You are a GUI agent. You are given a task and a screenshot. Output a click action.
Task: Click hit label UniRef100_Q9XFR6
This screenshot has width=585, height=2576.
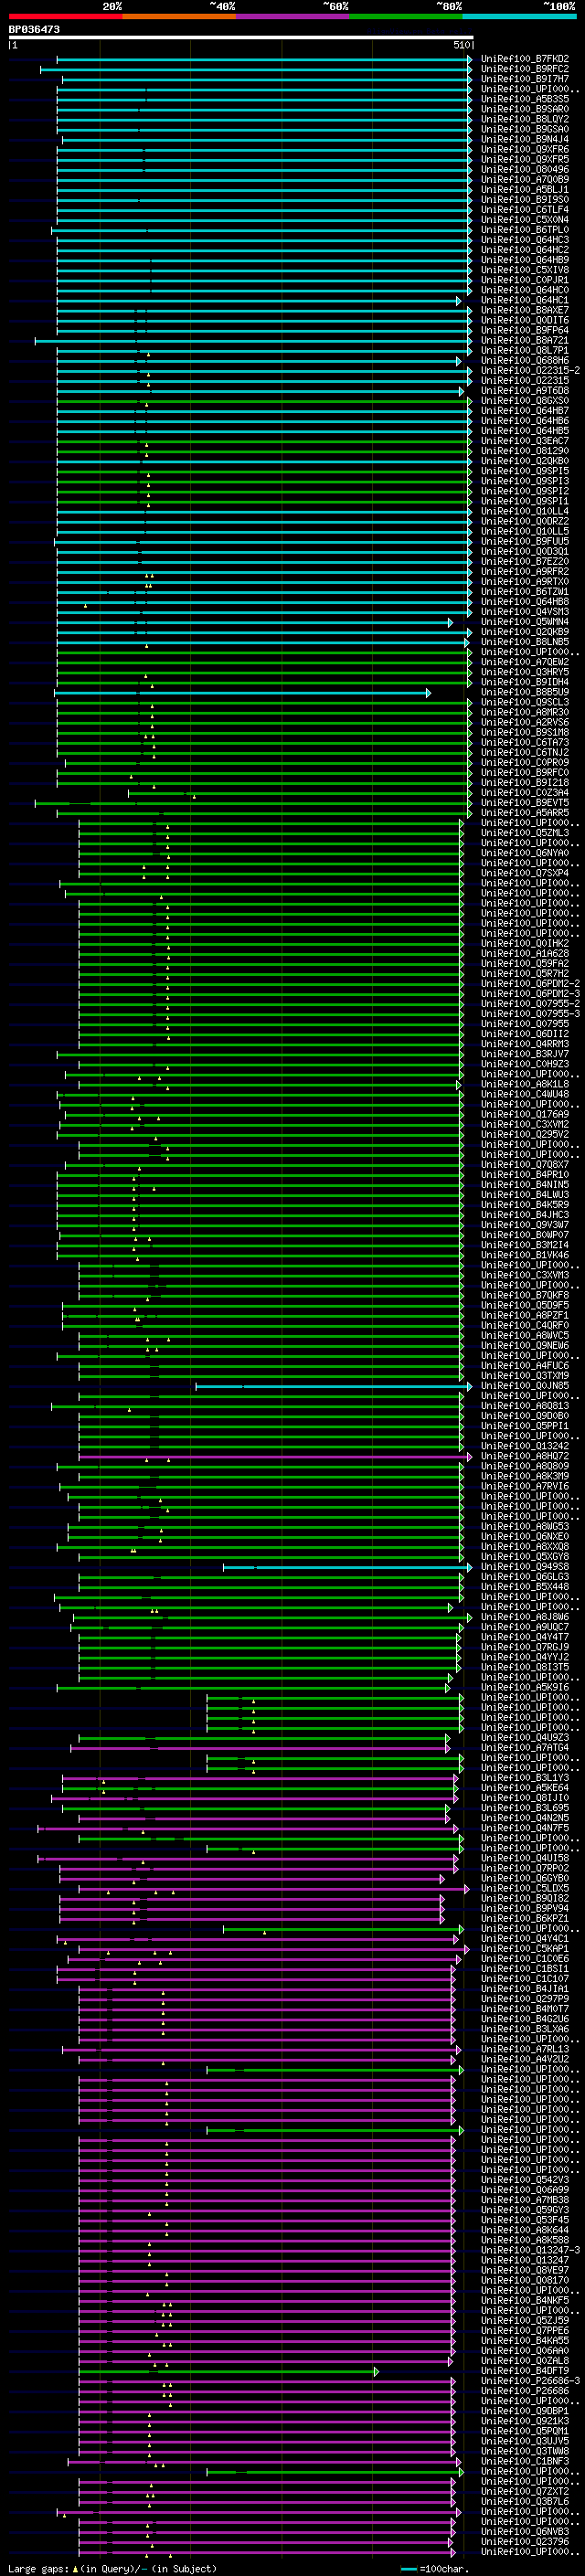(x=525, y=150)
